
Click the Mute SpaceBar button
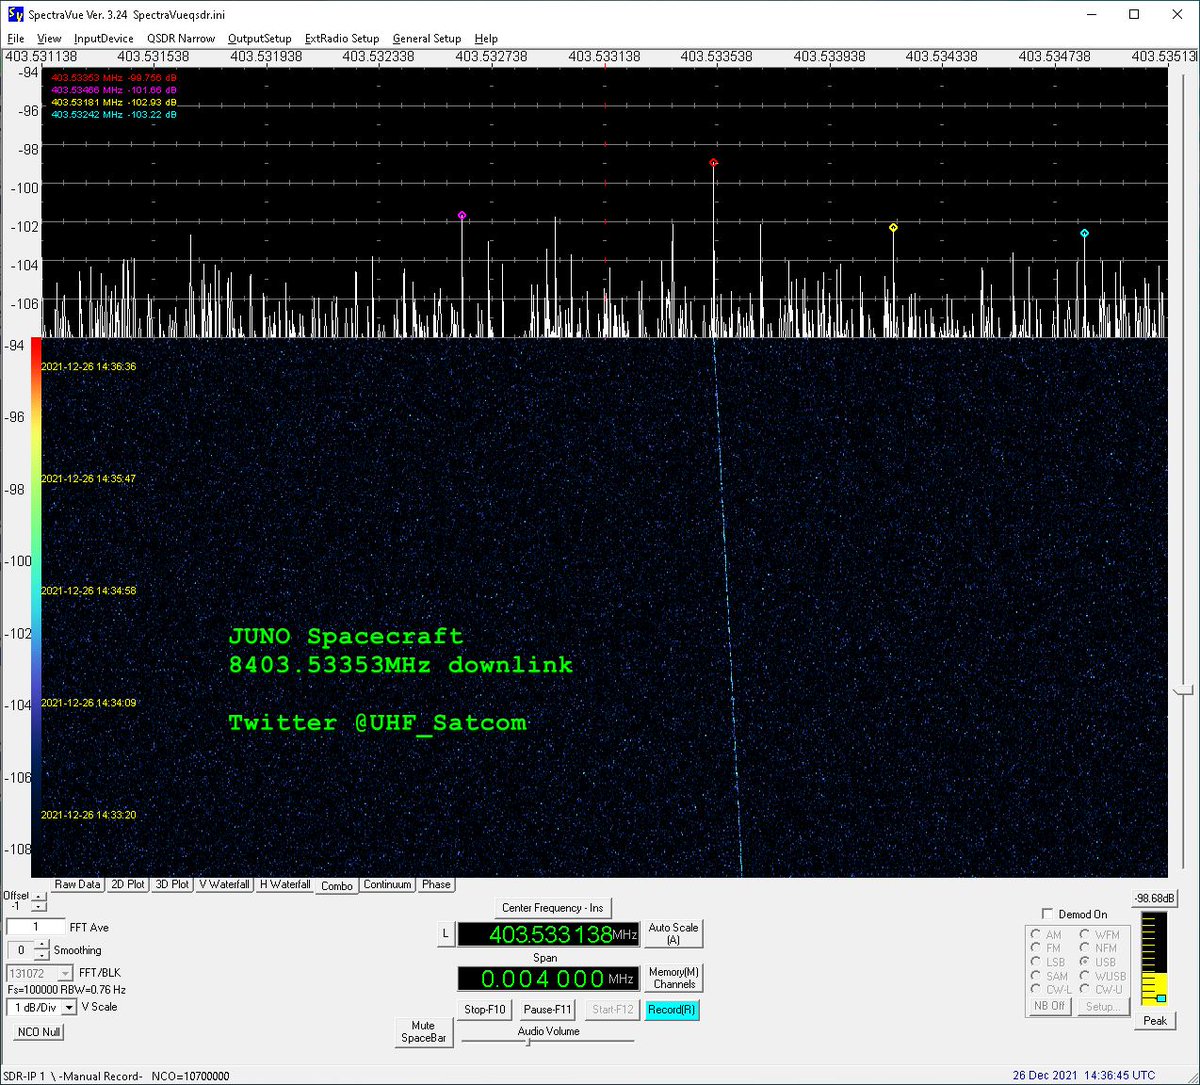click(x=423, y=1032)
